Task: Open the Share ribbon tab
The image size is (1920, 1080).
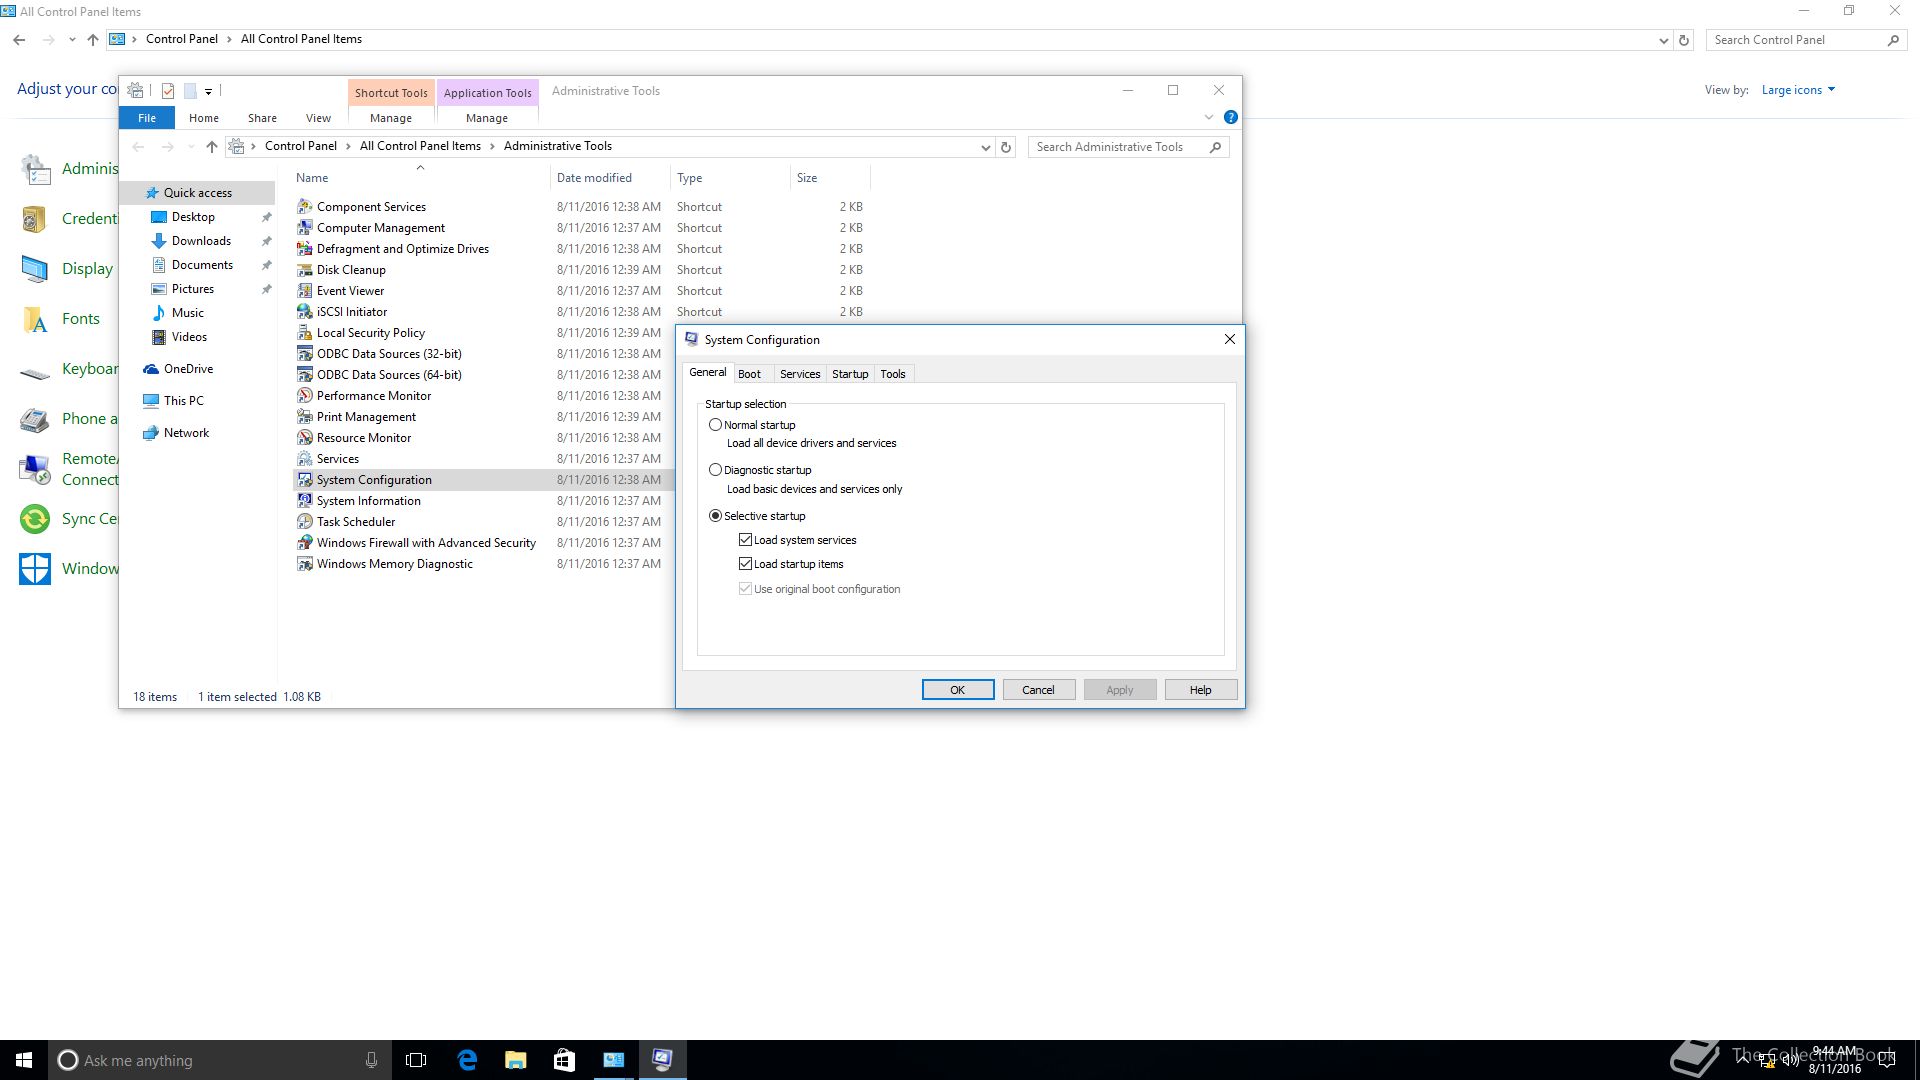Action: coord(262,118)
